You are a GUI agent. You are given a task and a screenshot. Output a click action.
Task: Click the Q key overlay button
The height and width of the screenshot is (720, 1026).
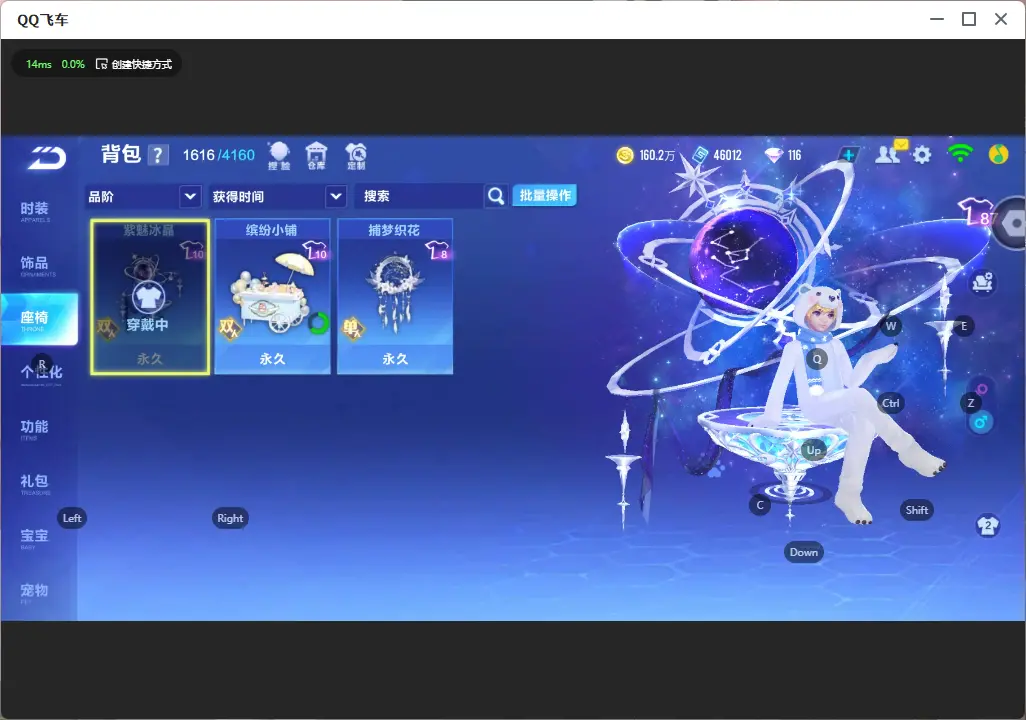click(817, 359)
